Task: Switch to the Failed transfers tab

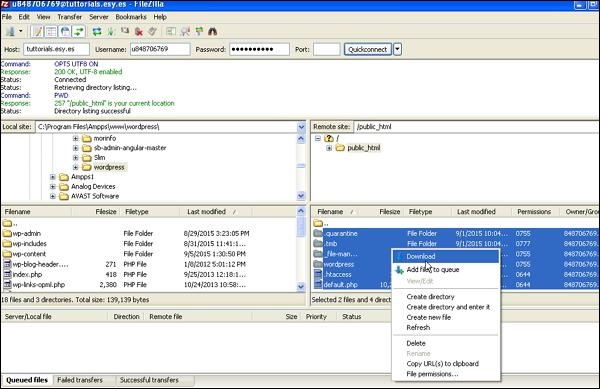Action: pos(80,380)
